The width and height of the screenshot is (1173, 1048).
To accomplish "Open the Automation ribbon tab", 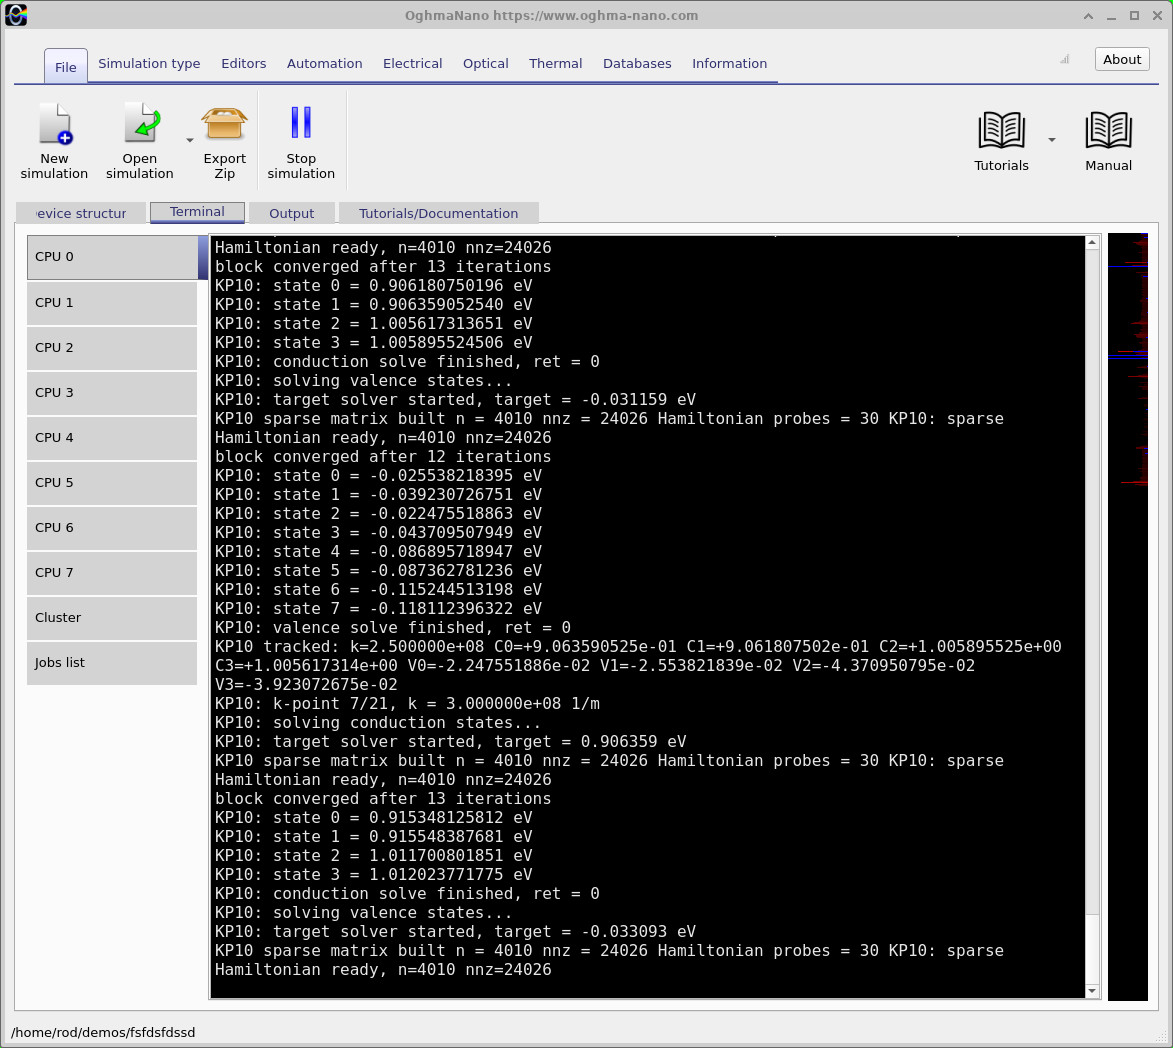I will pyautogui.click(x=325, y=64).
